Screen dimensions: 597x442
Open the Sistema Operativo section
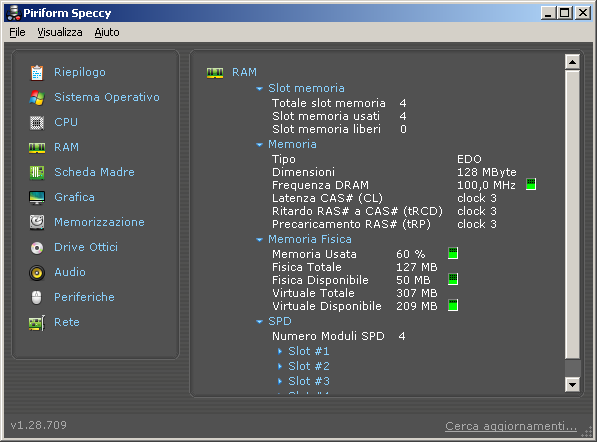tap(107, 97)
